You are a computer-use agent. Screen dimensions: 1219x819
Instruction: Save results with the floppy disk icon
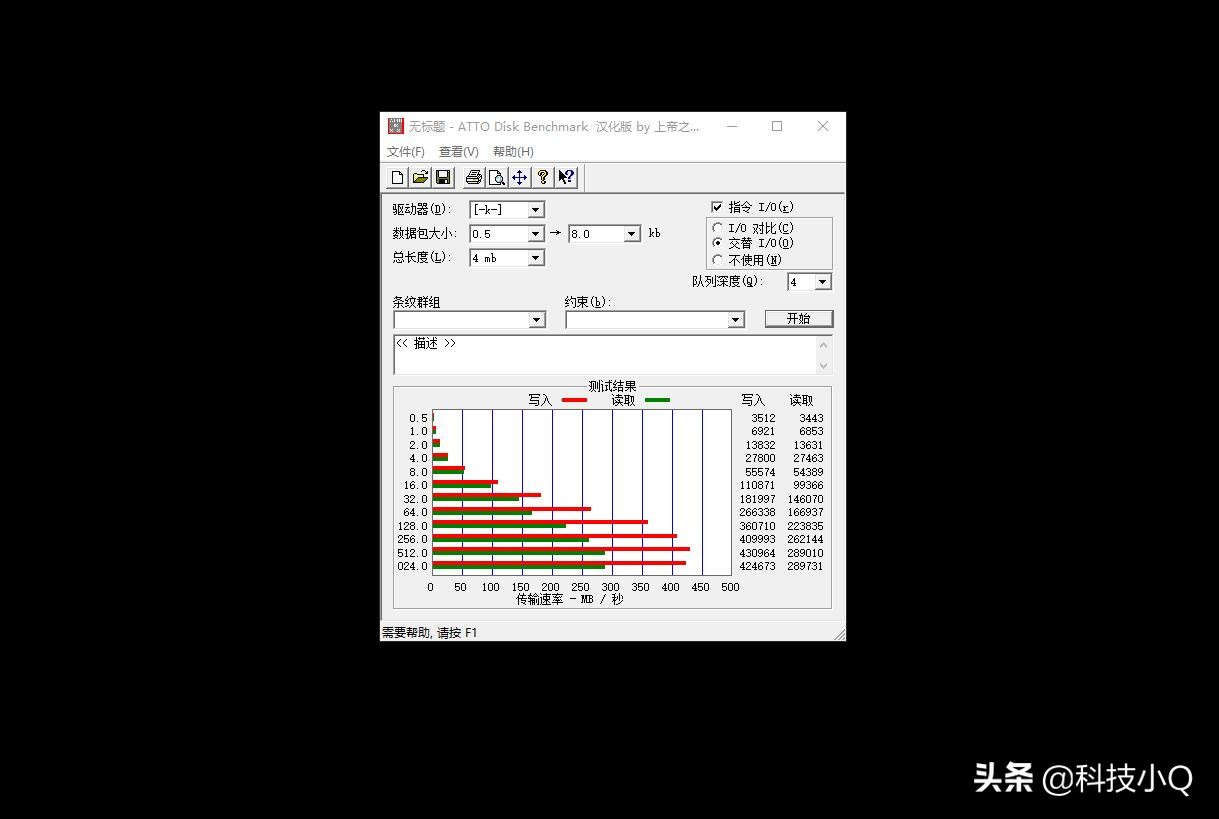click(444, 177)
